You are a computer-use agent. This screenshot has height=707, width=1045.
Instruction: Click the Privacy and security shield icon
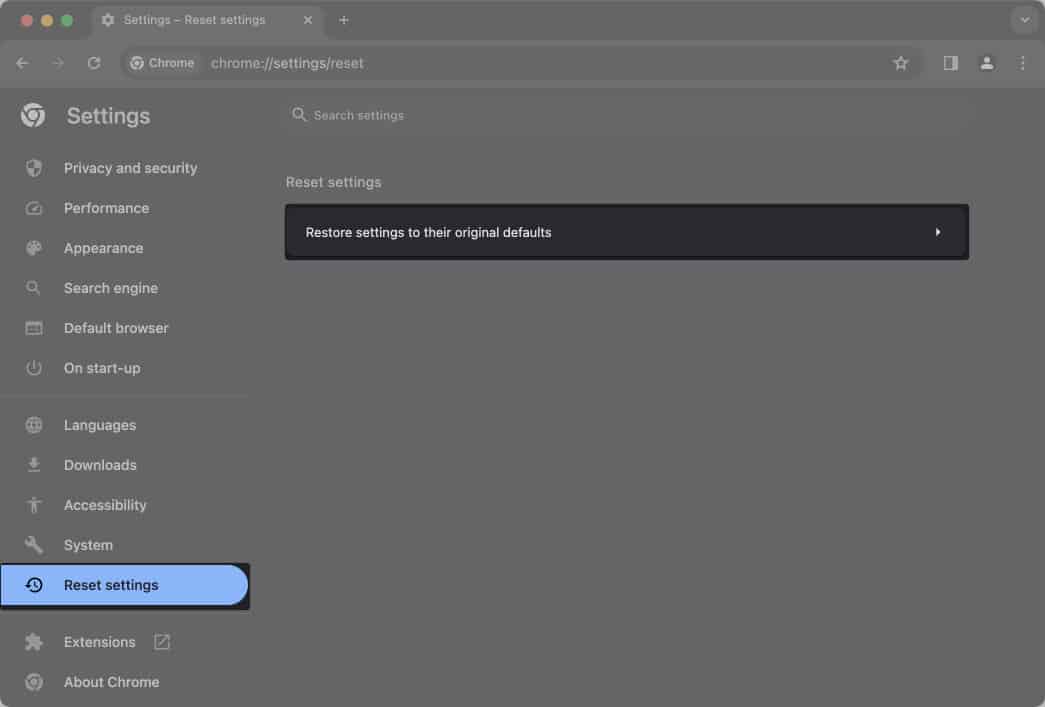pyautogui.click(x=34, y=168)
